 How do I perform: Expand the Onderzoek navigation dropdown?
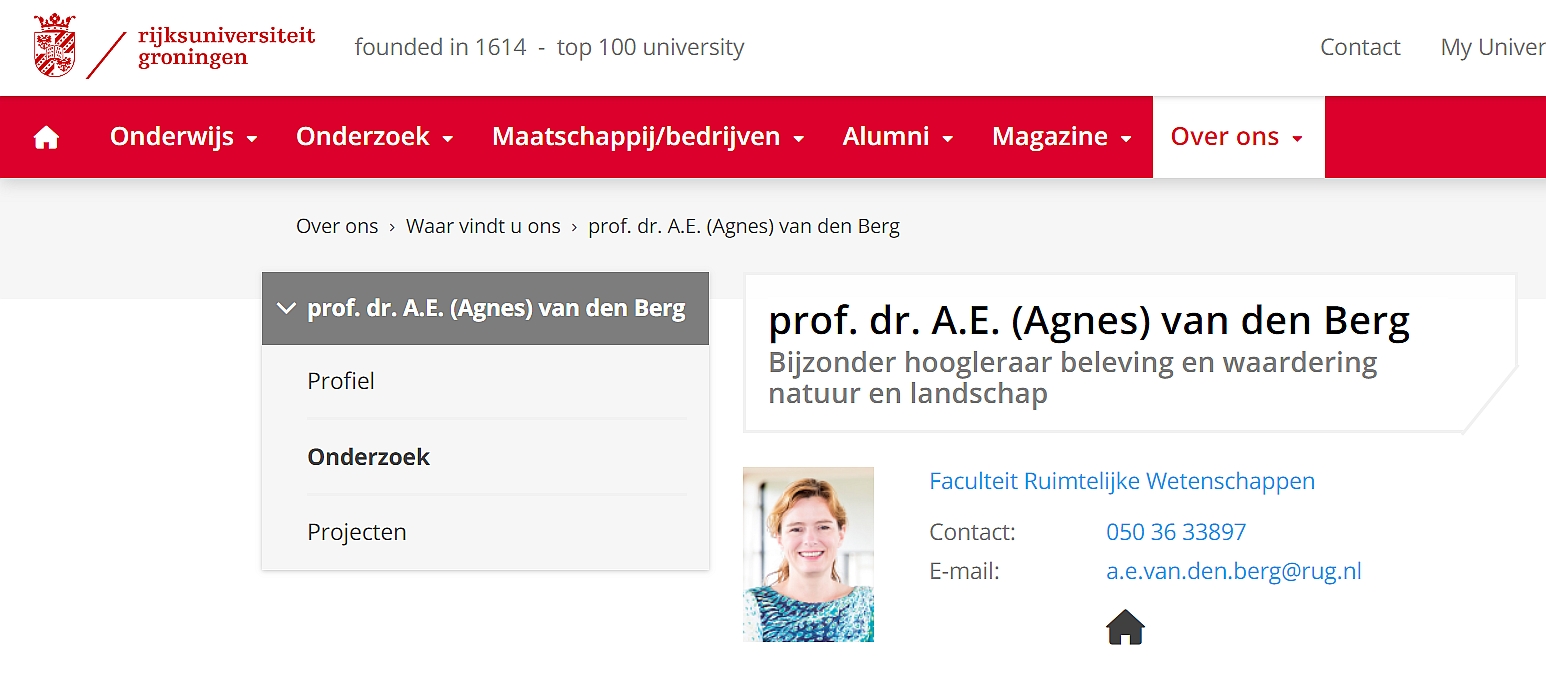[375, 137]
